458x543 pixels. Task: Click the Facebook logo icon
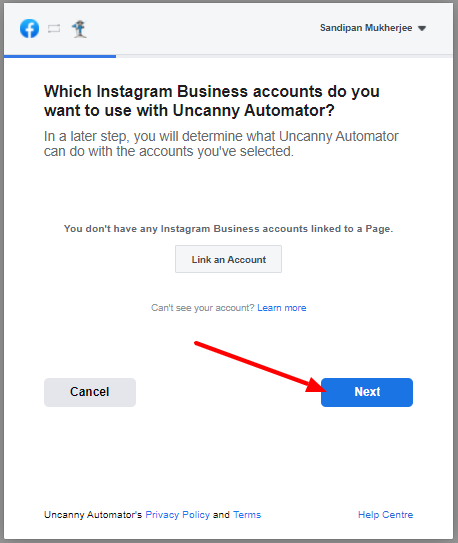pyautogui.click(x=29, y=28)
